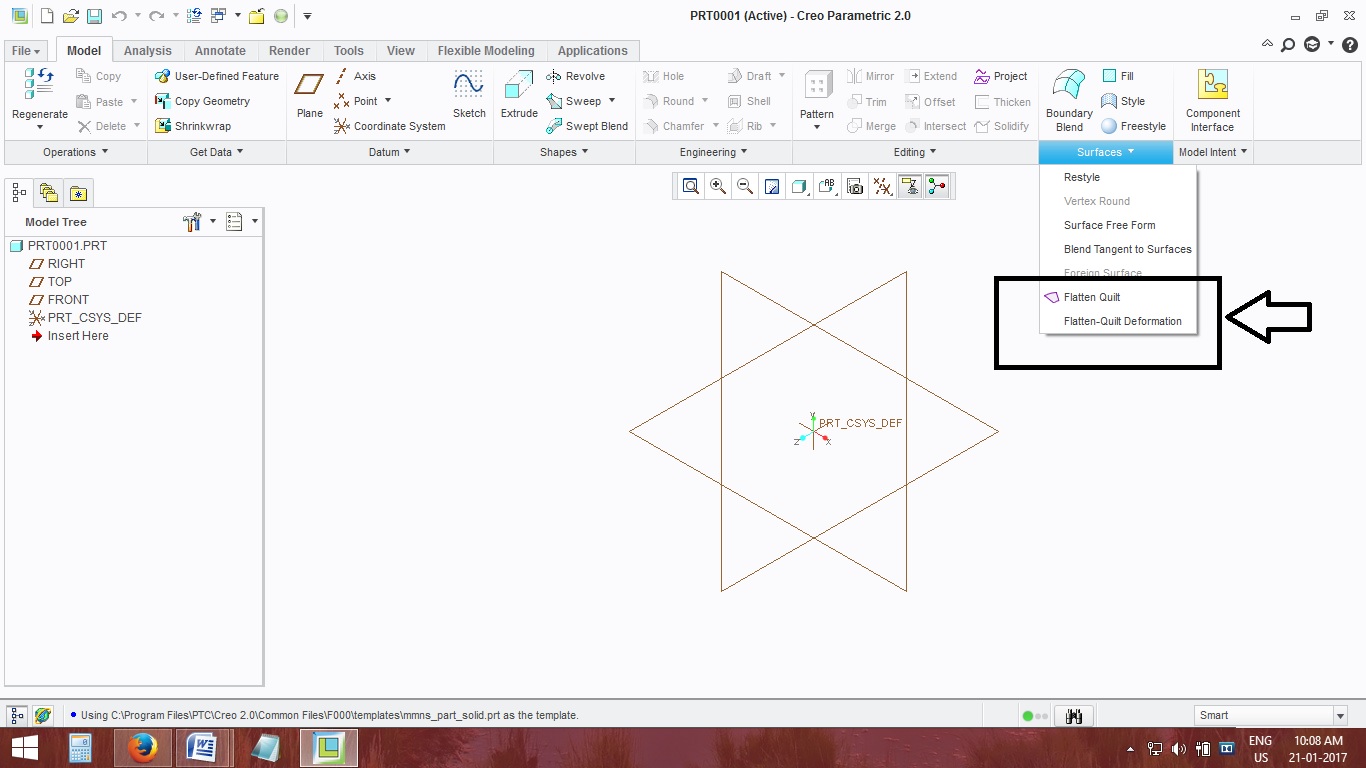Select the Revolve tool
The height and width of the screenshot is (768, 1366).
pos(575,76)
